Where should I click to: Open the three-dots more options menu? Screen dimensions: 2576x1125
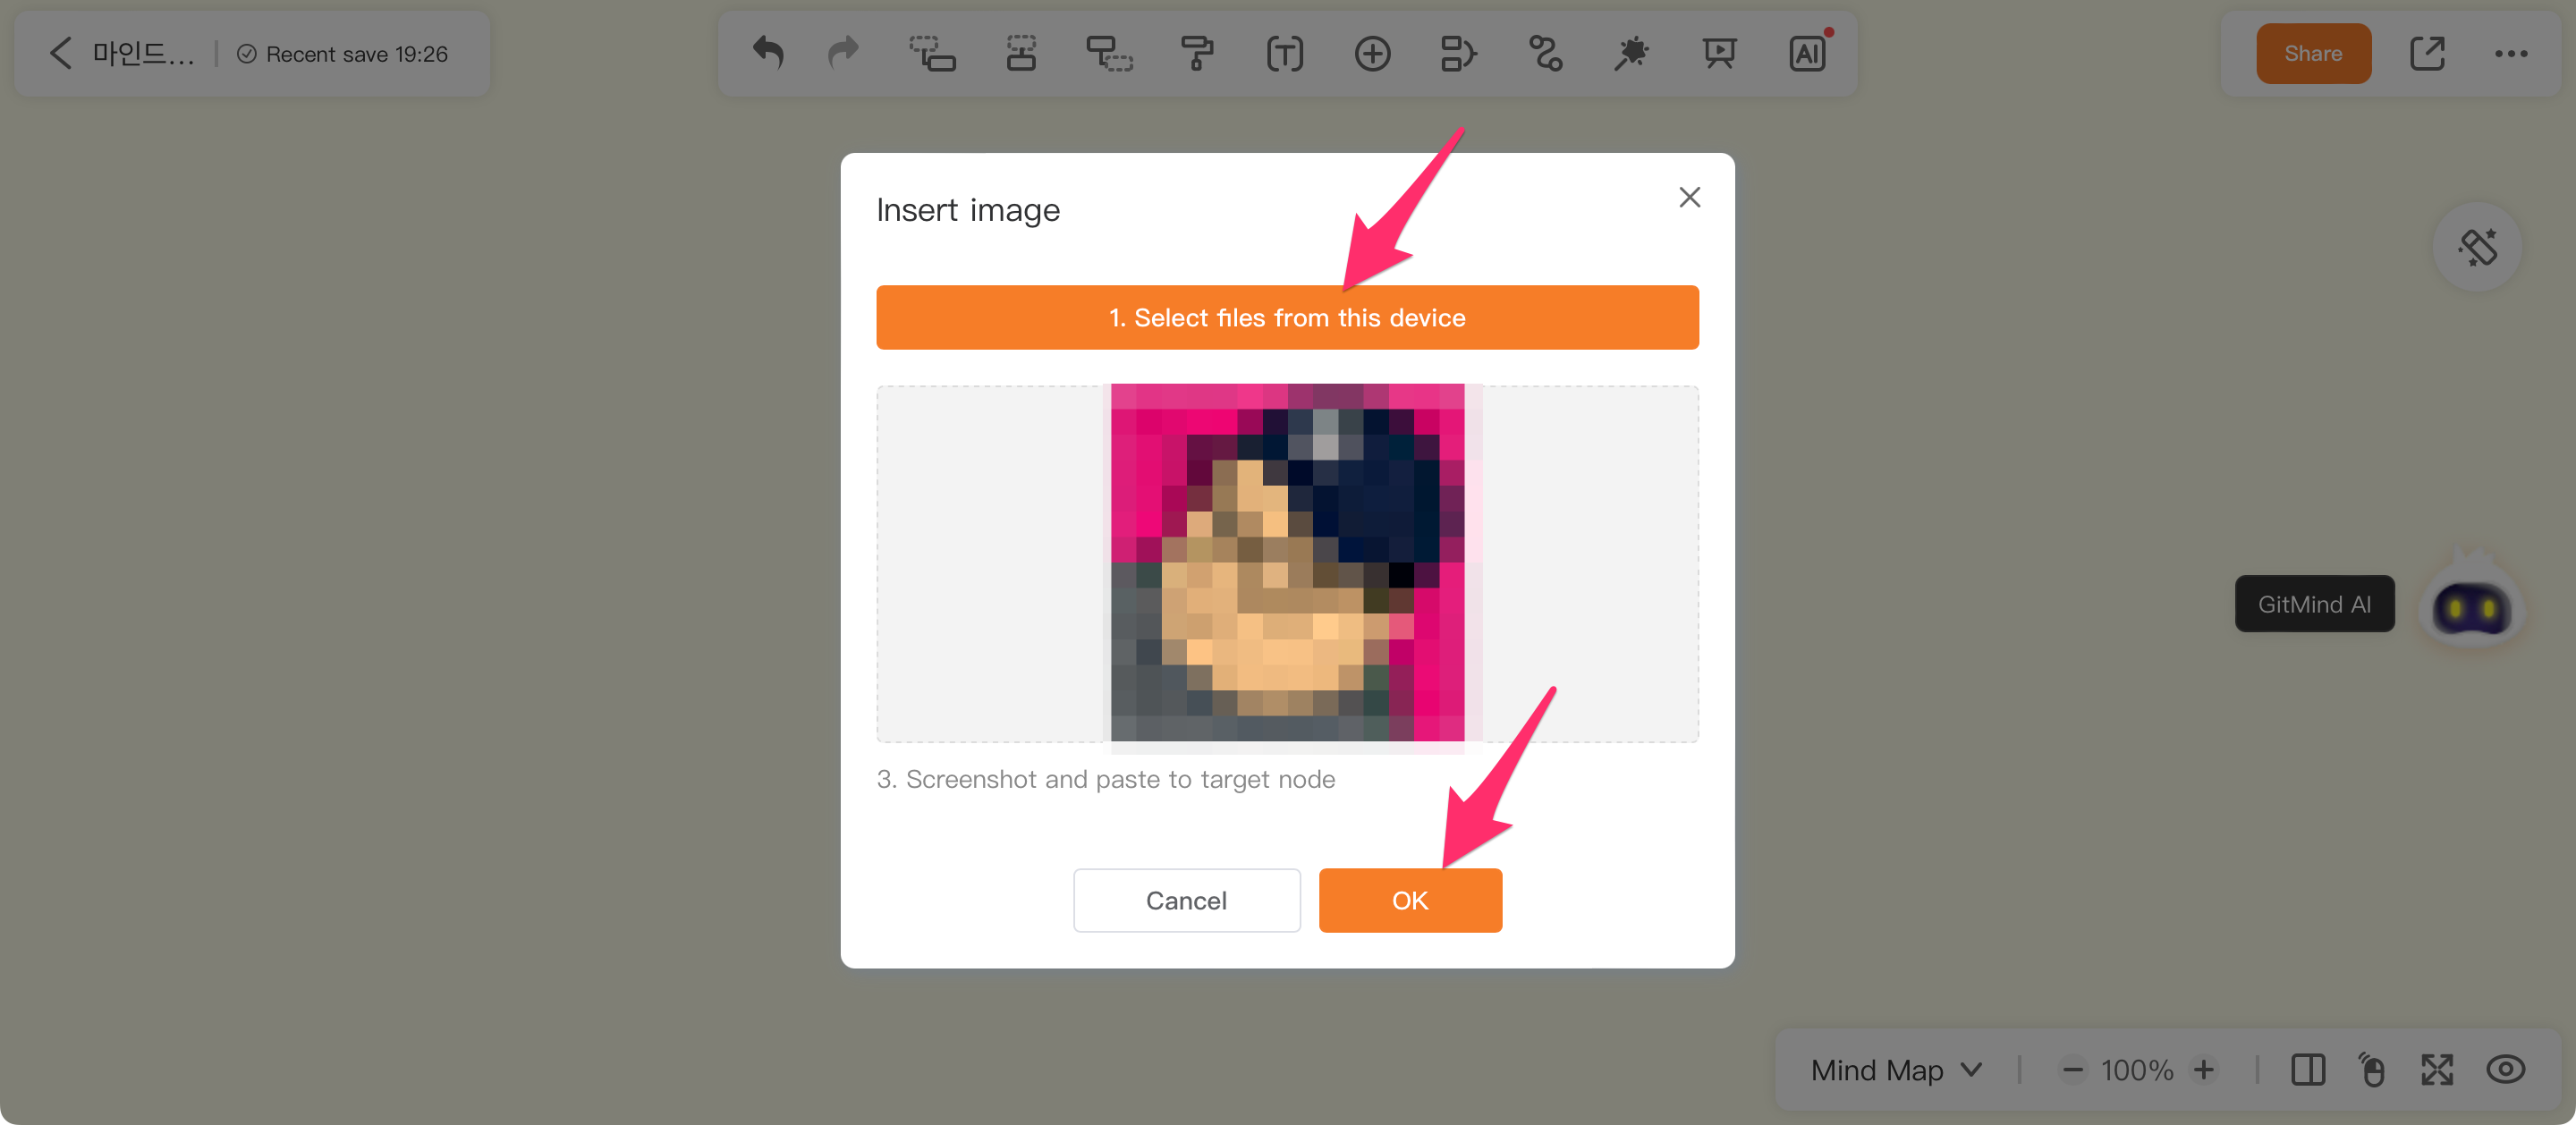(x=2510, y=54)
